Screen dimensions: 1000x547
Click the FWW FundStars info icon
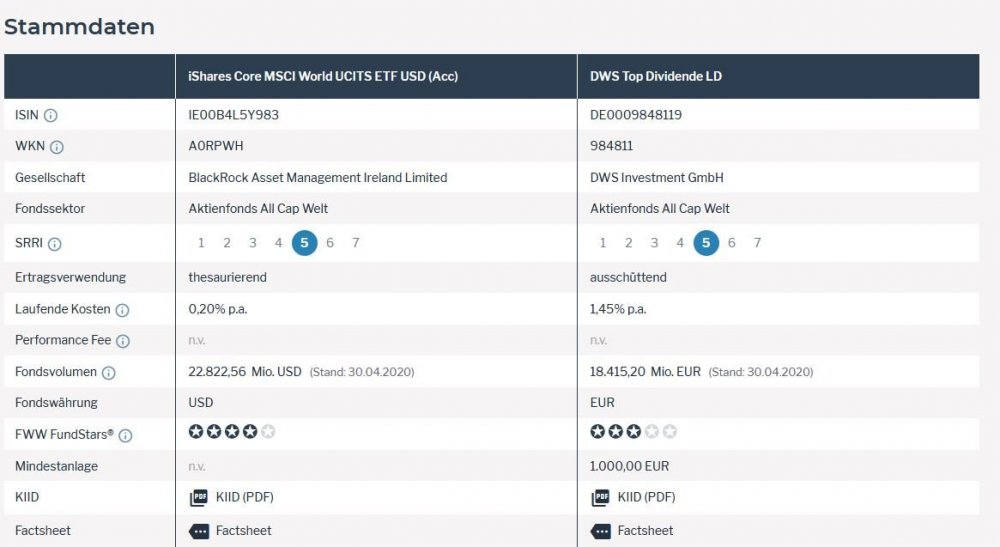(126, 435)
